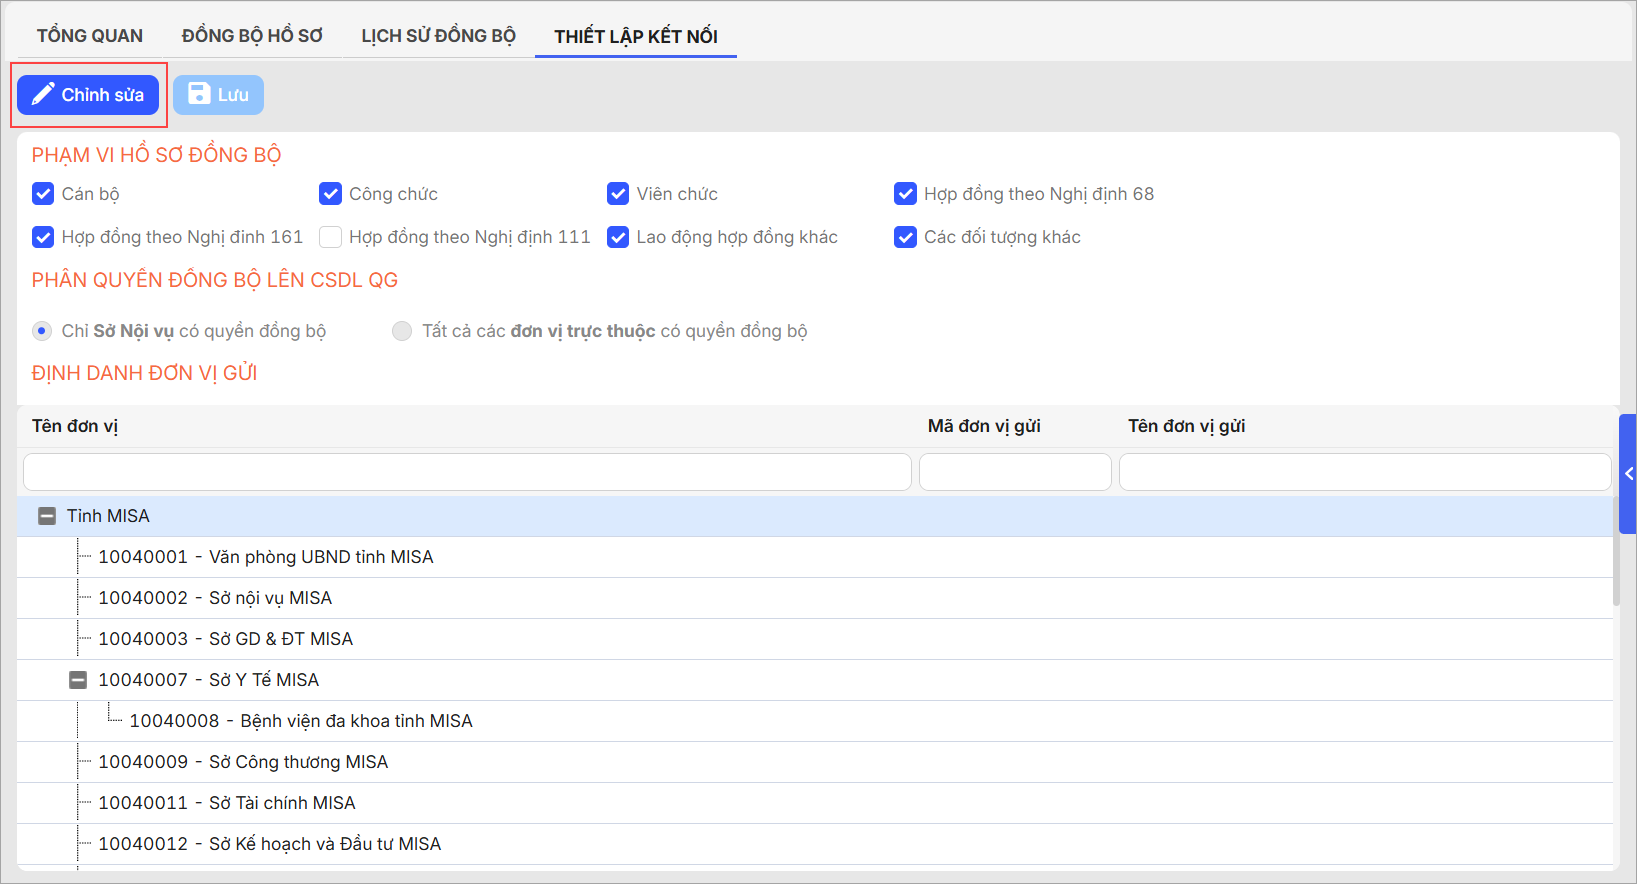Screen dimensions: 1637x884
Task: Toggle the Cán bộ checkbox
Action: point(43,194)
